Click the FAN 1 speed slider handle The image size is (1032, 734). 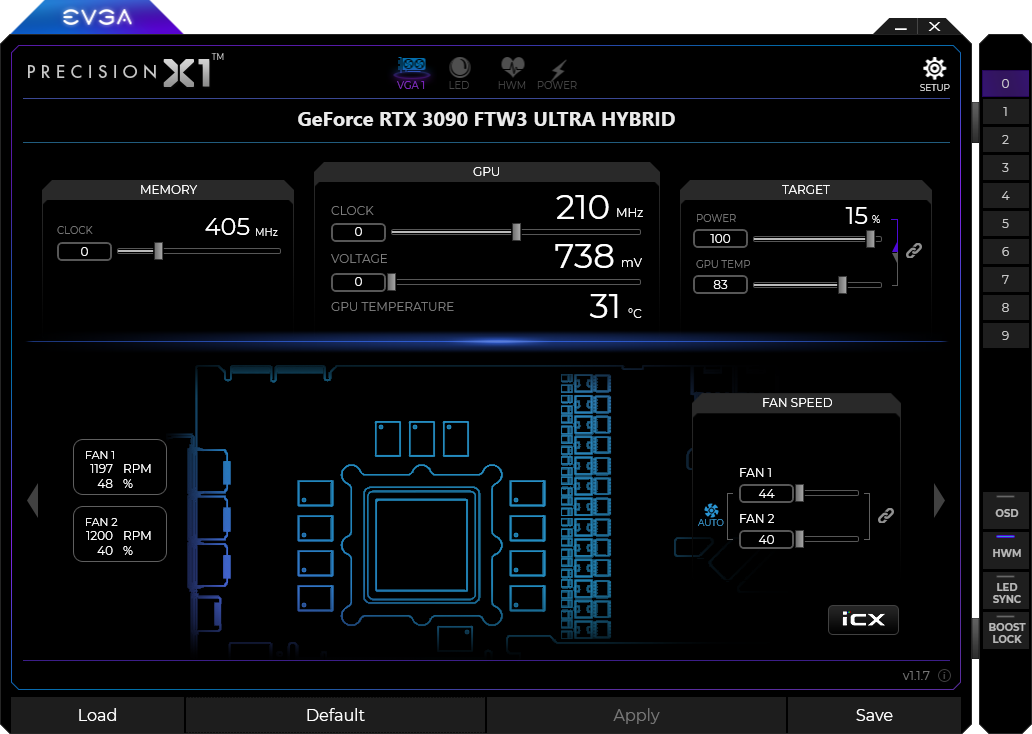[x=800, y=493]
